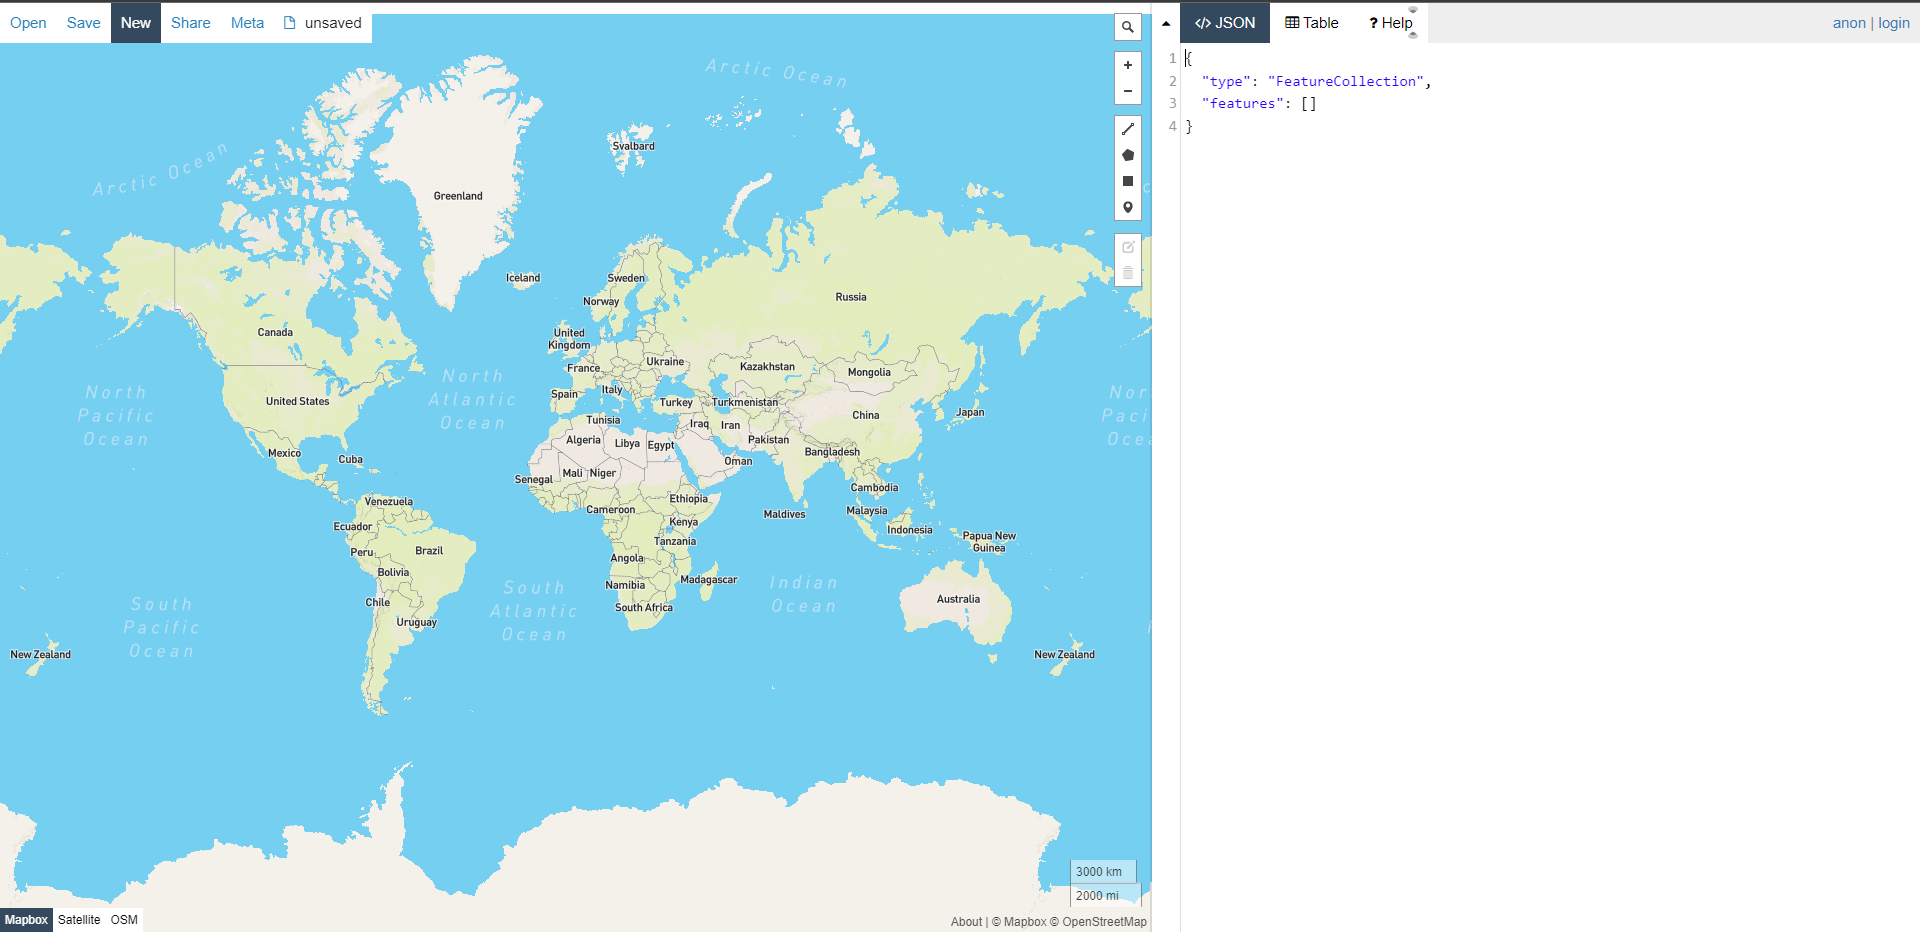
Task: Click the Mongolia map label
Action: (x=869, y=372)
